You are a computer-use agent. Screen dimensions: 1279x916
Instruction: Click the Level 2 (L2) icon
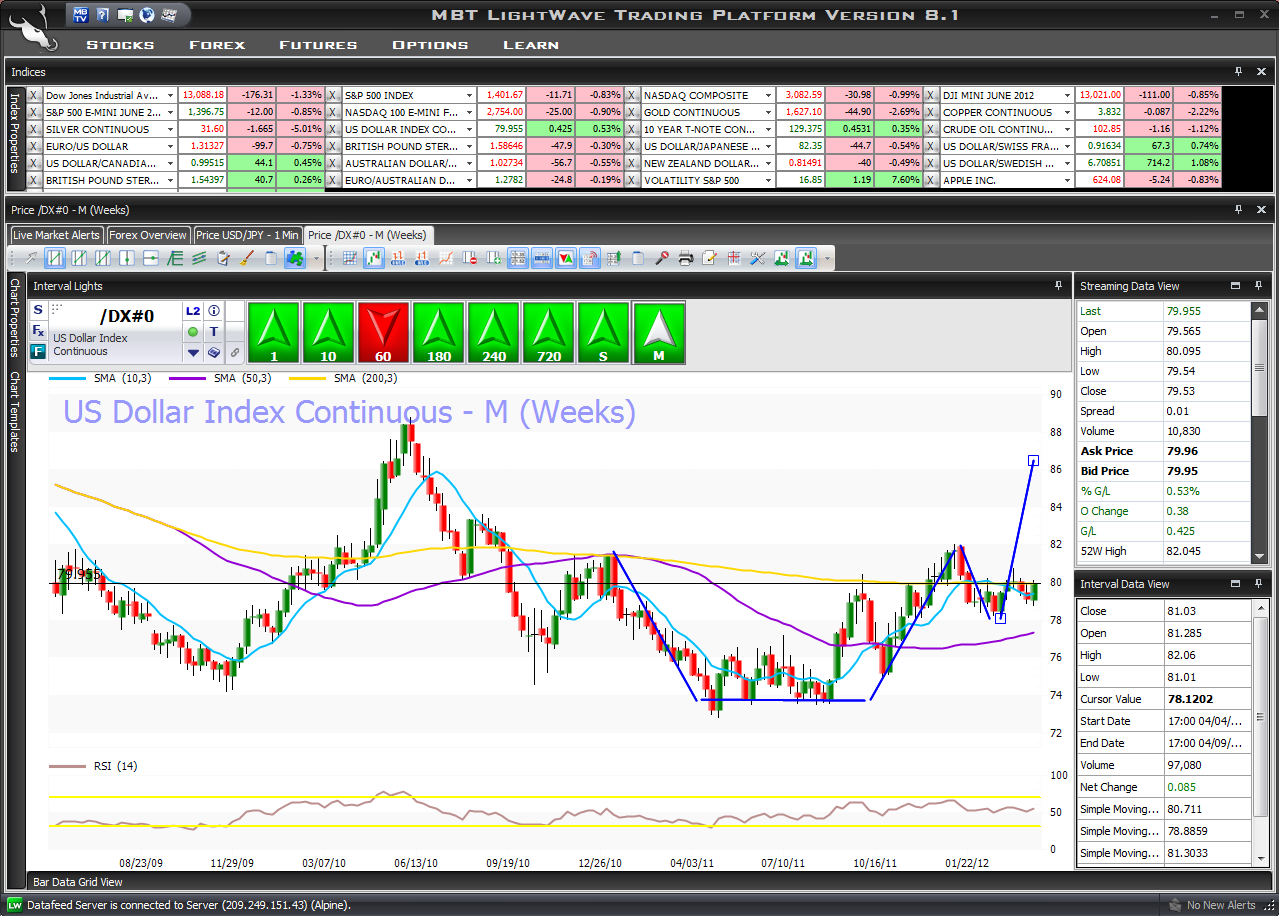tap(193, 311)
